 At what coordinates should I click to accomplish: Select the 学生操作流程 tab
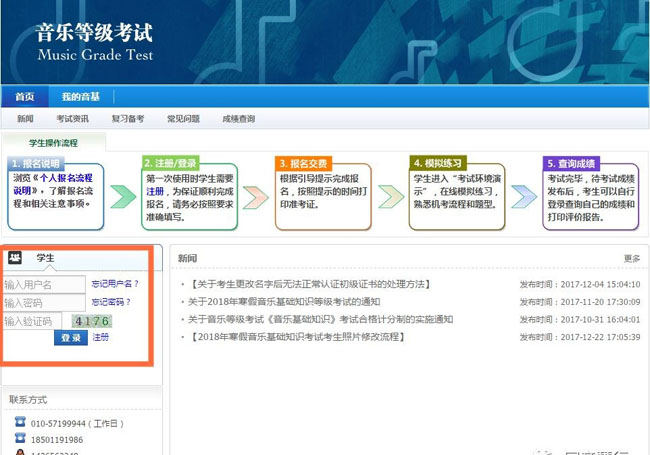(53, 143)
